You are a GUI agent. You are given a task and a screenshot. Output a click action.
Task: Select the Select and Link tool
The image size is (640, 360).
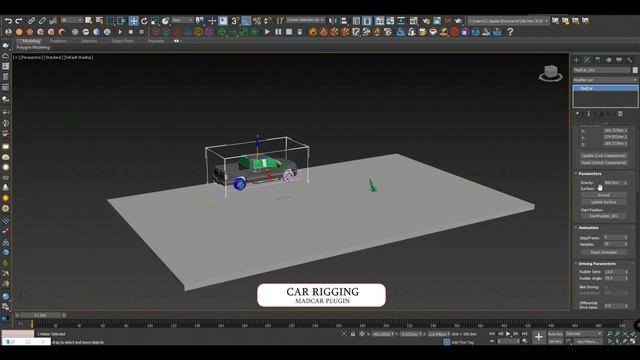point(31,20)
